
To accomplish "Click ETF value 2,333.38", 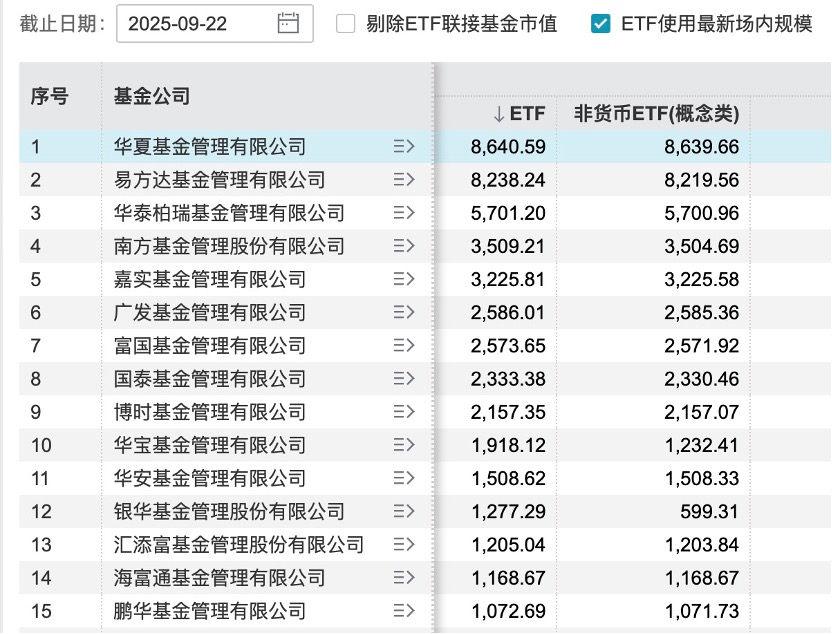I will 508,379.
